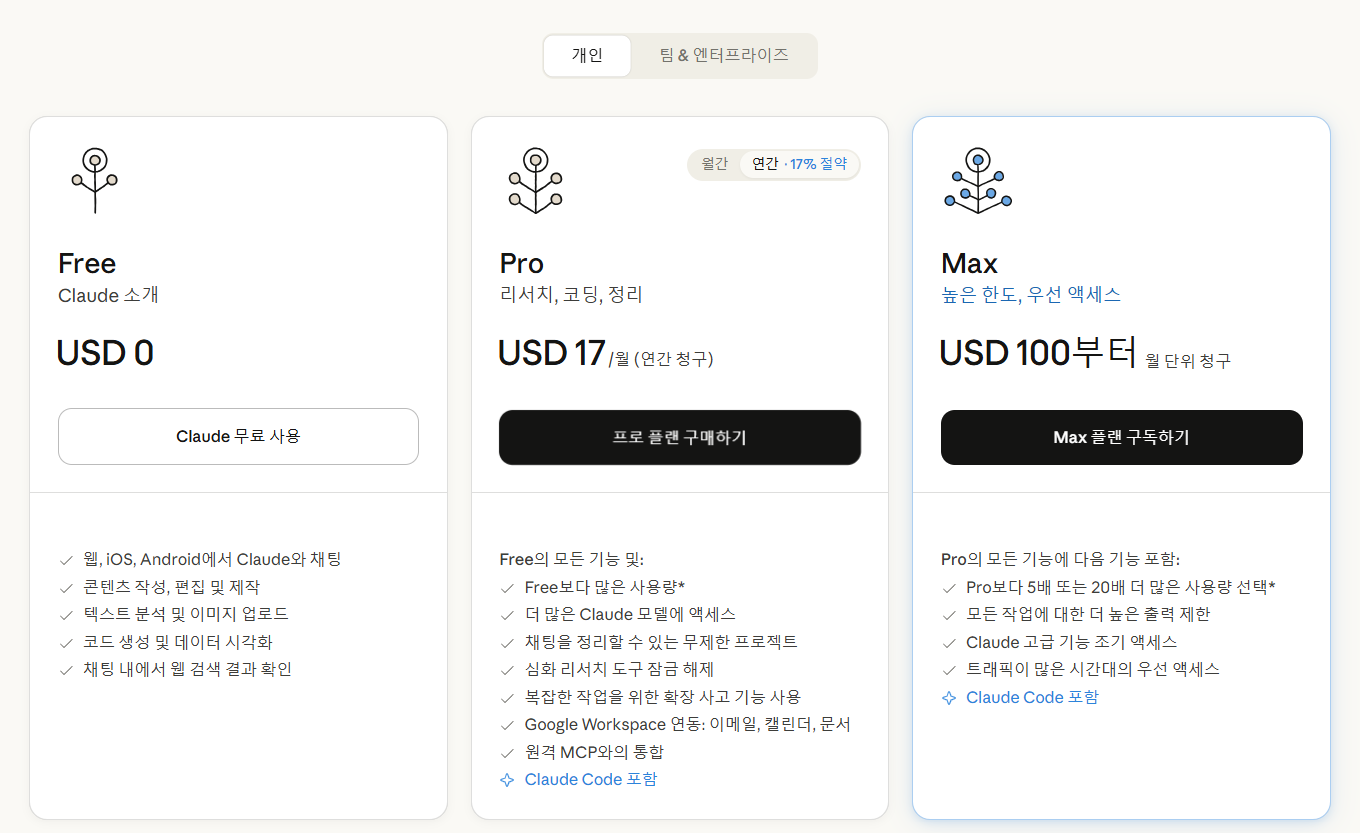Click Google Workspace 연동 feature text

(688, 725)
